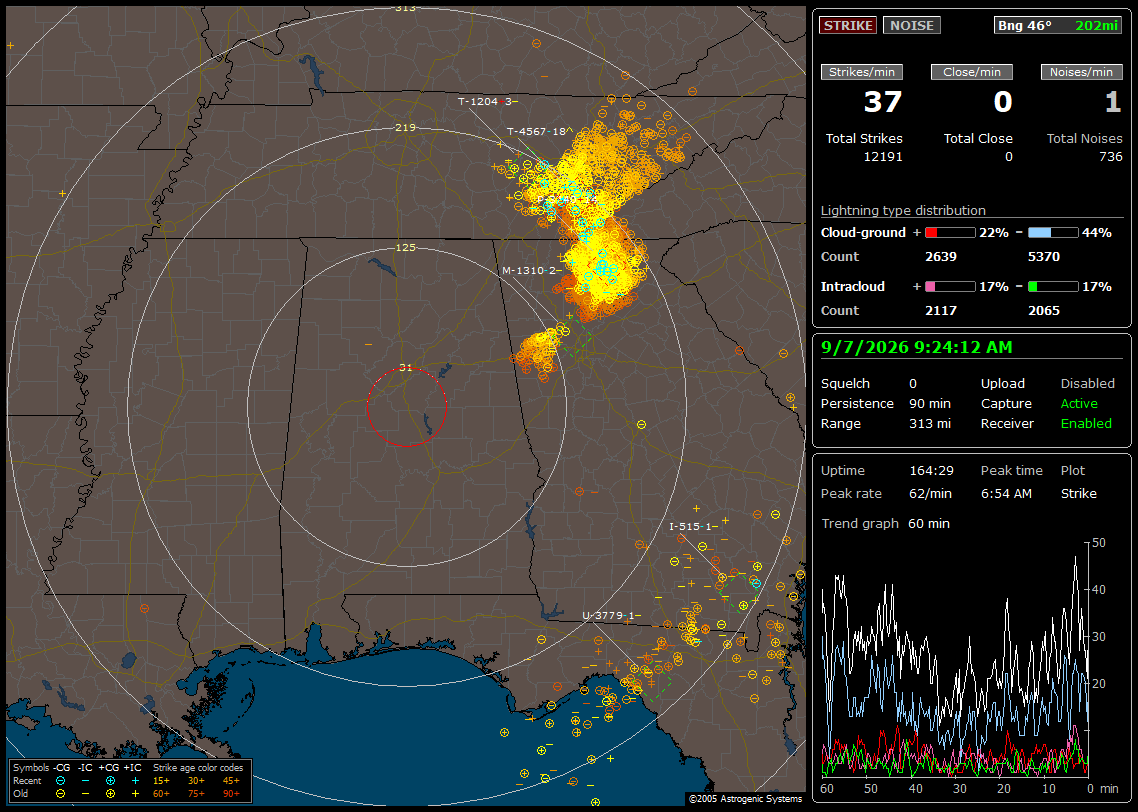Click the blue negative cloud-ground percentage bar
This screenshot has width=1138, height=812.
[x=1053, y=233]
